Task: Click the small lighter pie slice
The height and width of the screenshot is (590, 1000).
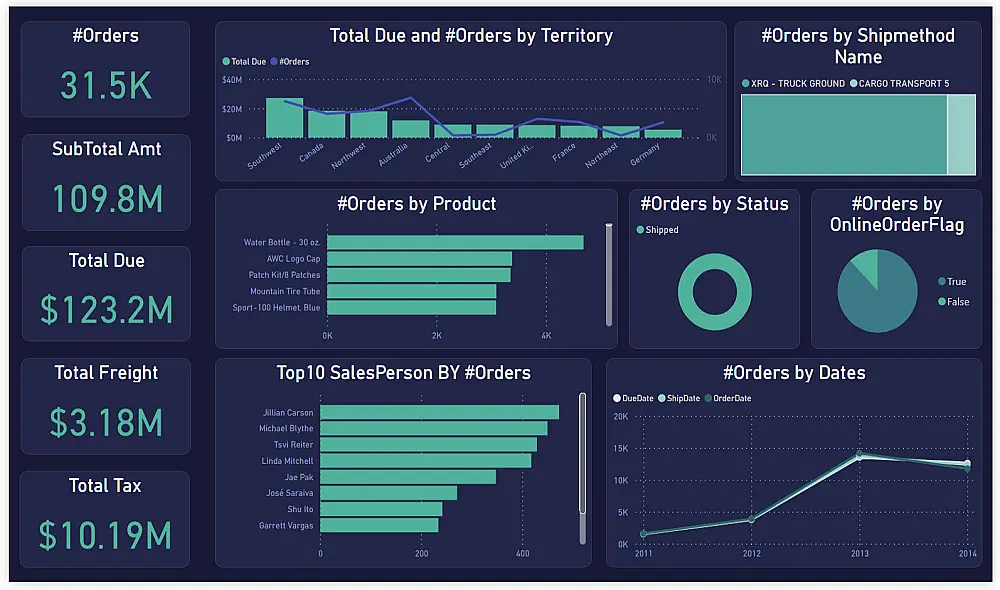Action: click(x=867, y=265)
